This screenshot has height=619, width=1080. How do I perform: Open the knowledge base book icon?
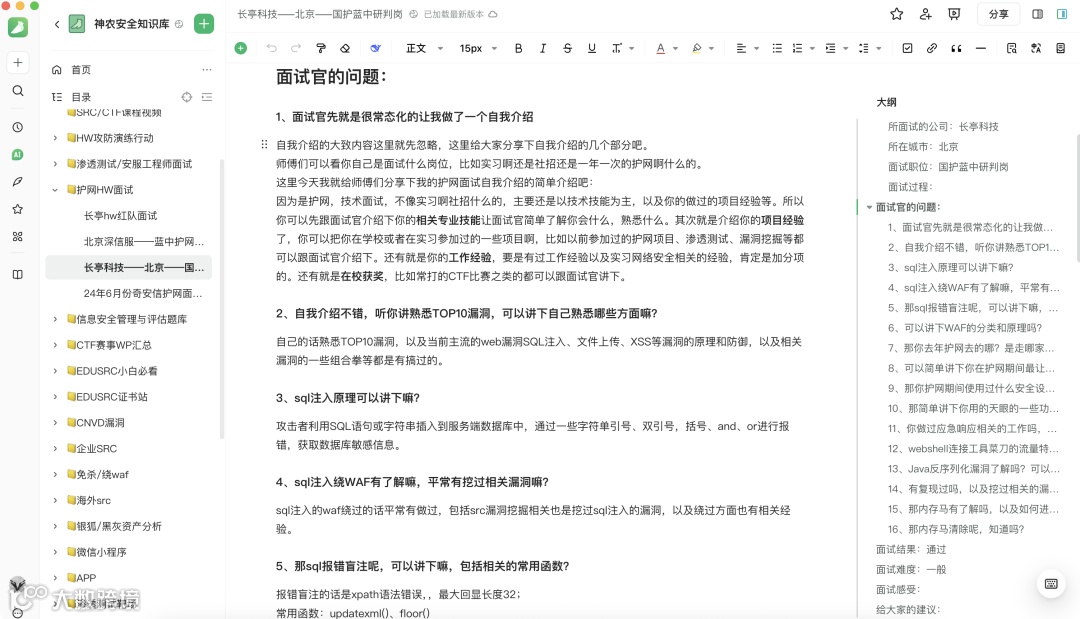click(x=18, y=274)
